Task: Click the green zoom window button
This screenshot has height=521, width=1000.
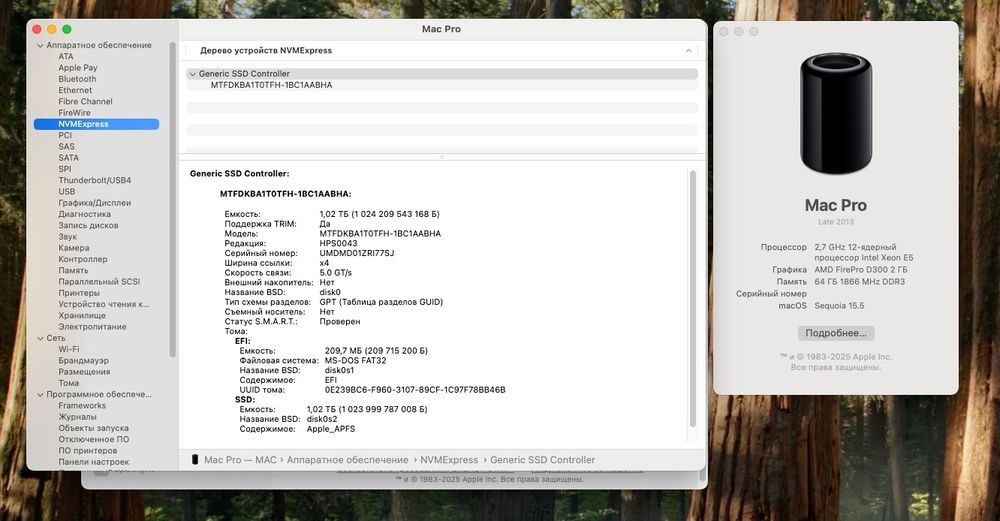Action: [67, 29]
